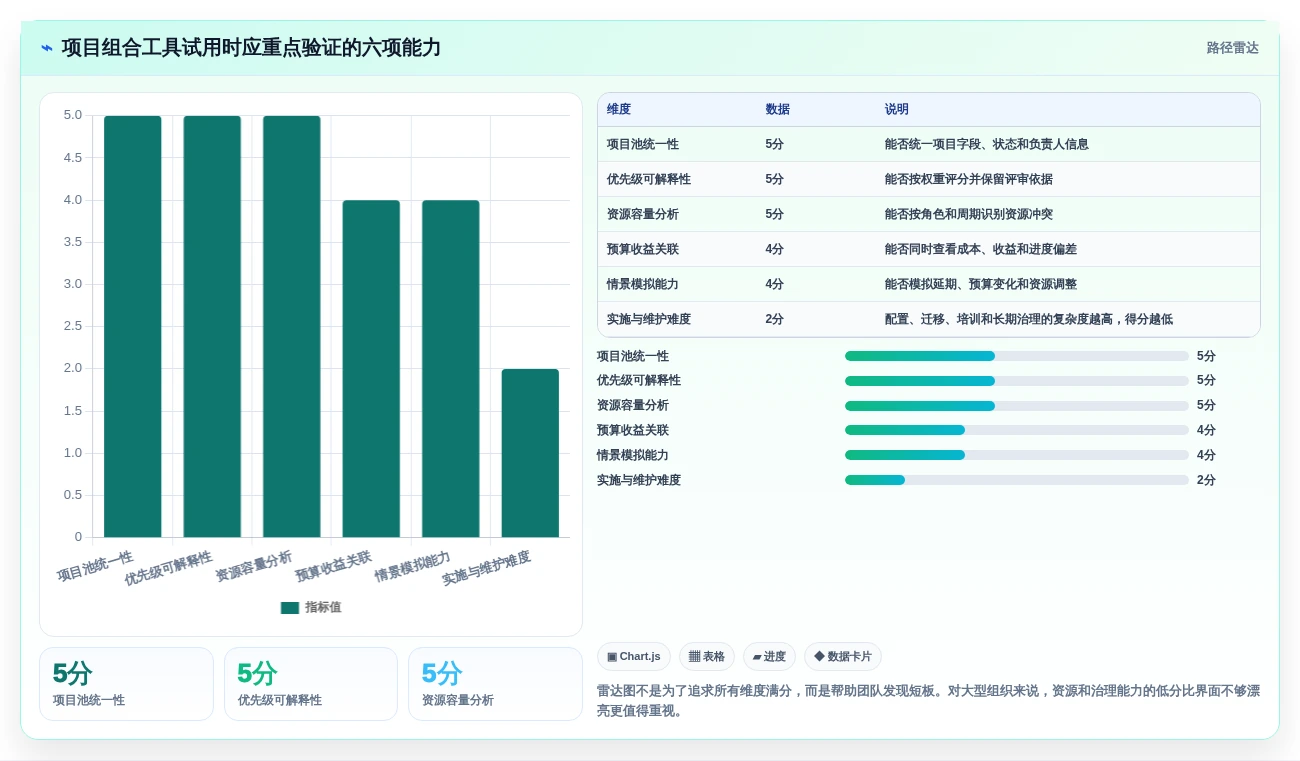1300x761 pixels.
Task: Click the 情景模拟能力 bar in chart
Action: point(451,369)
